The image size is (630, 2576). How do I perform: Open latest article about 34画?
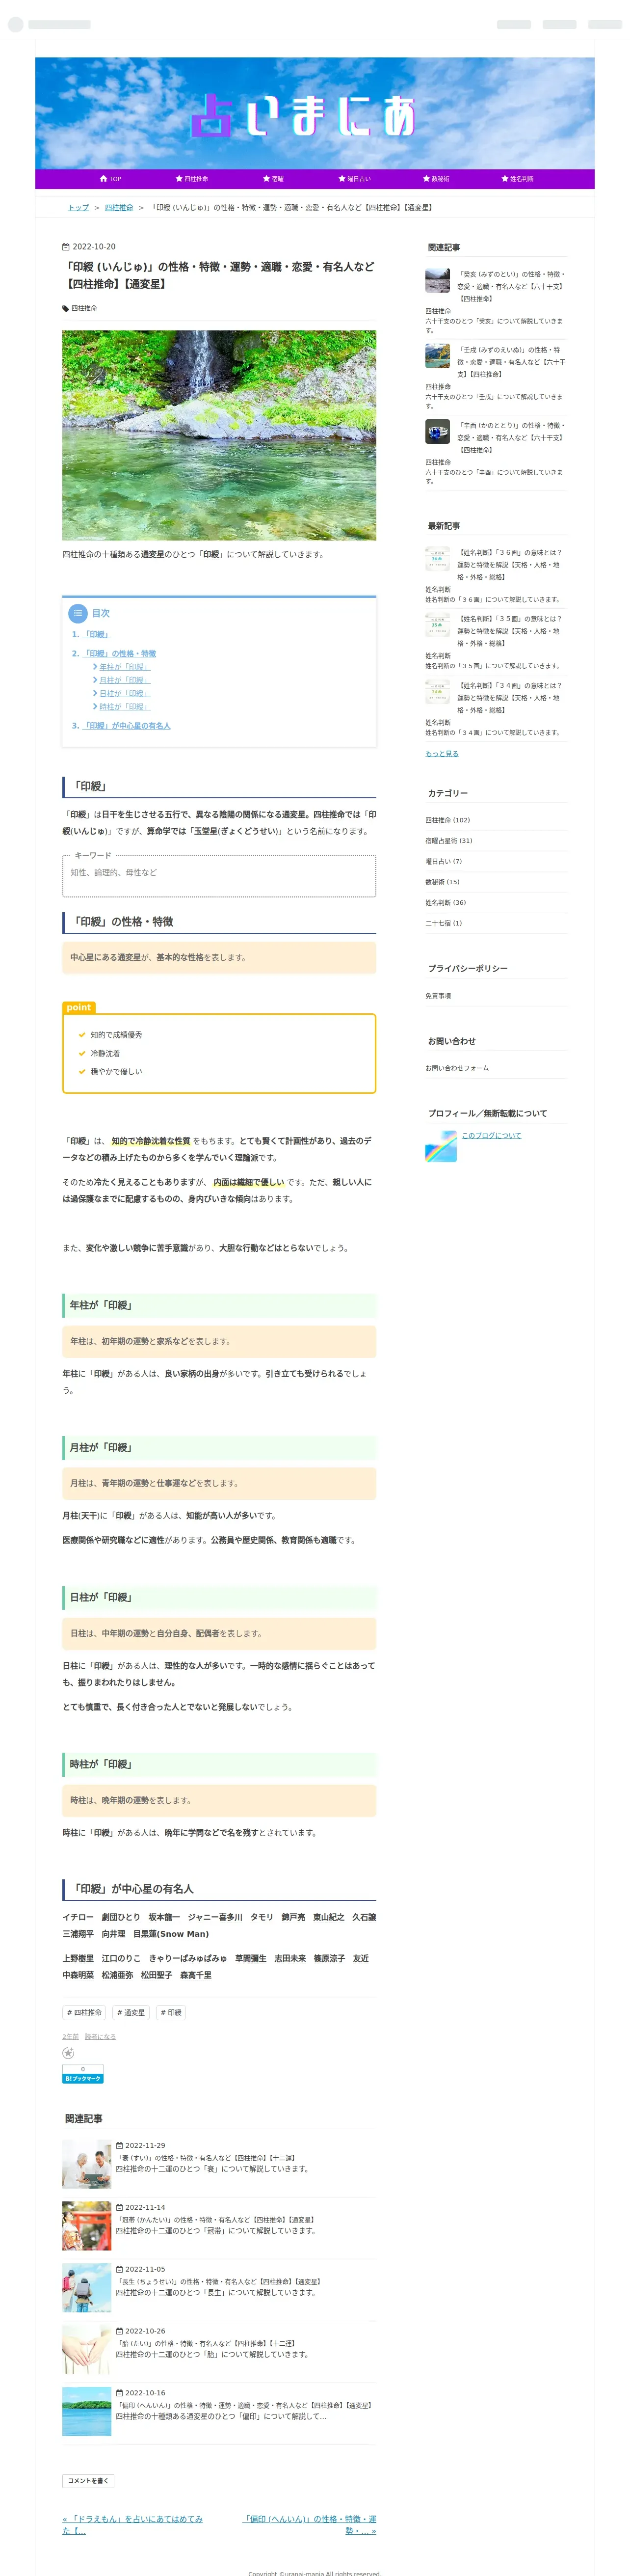[x=511, y=698]
